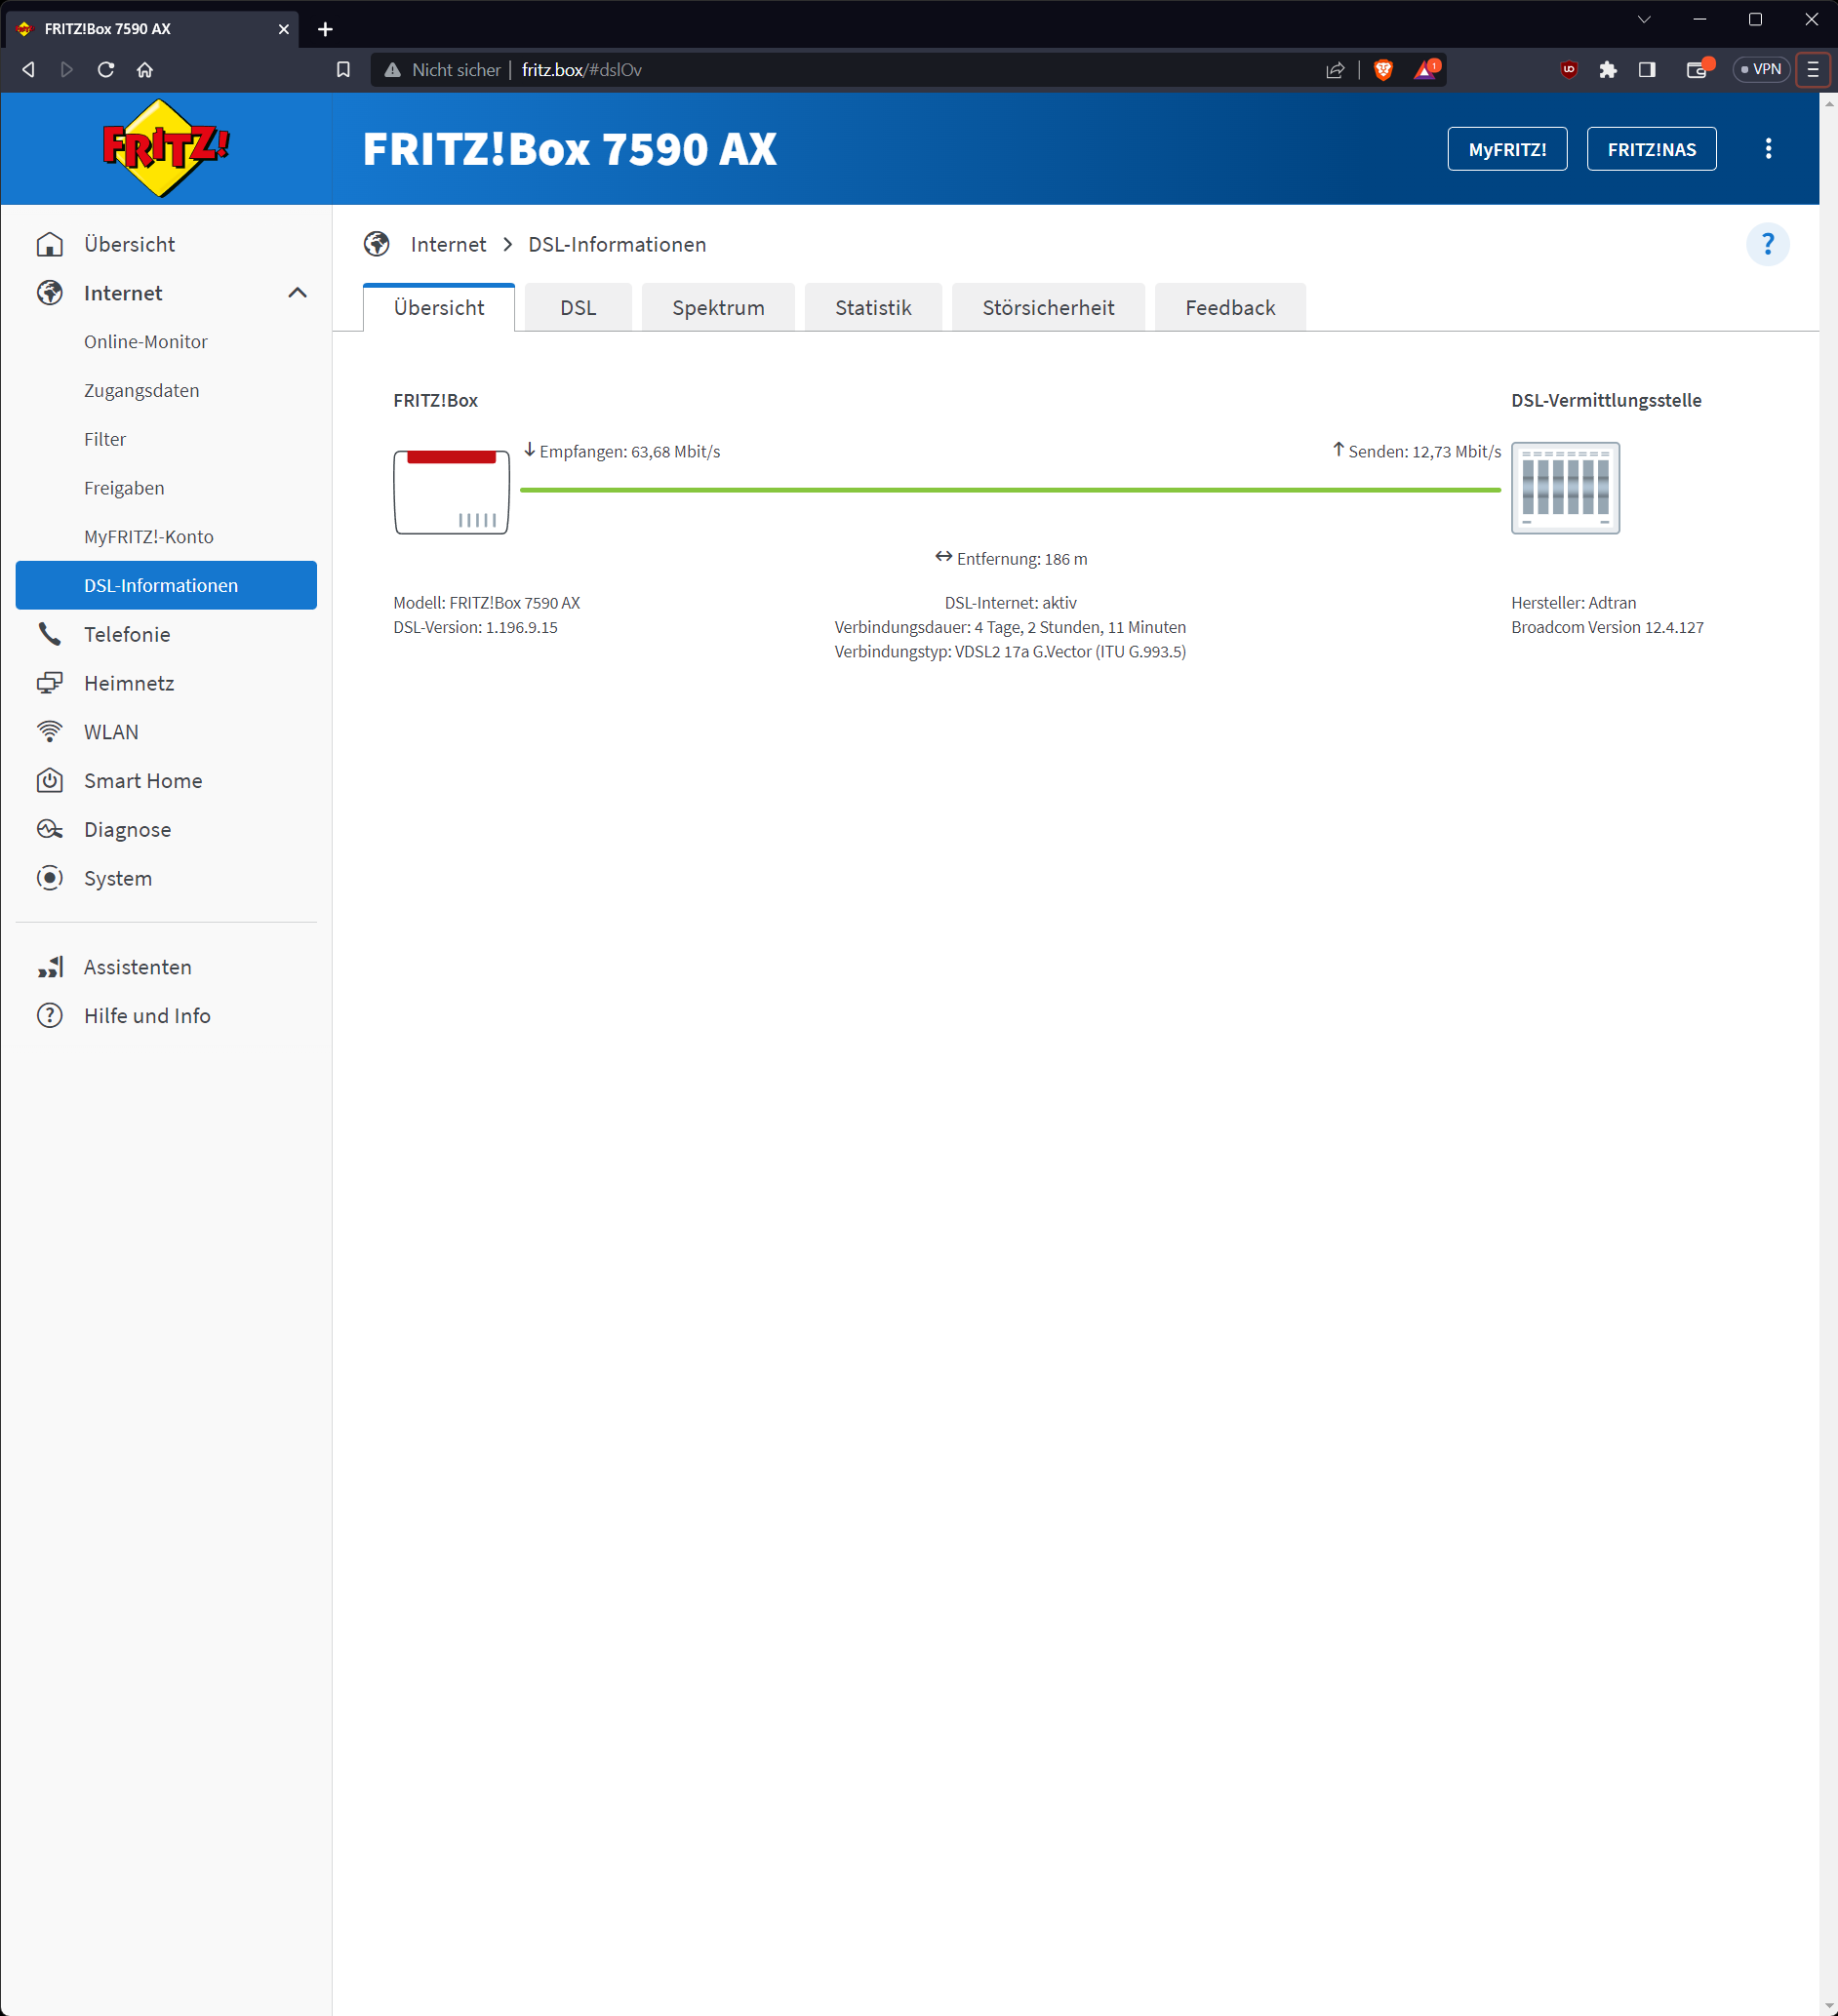Collapse the Internet menu chevron

pos(297,293)
